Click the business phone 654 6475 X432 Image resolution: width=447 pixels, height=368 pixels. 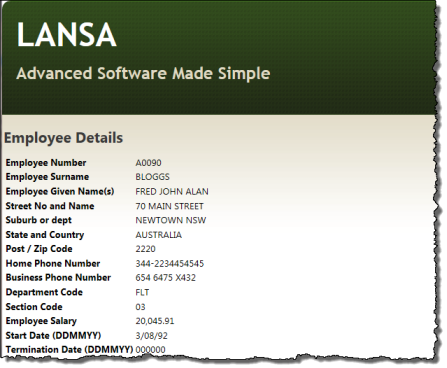click(x=166, y=278)
